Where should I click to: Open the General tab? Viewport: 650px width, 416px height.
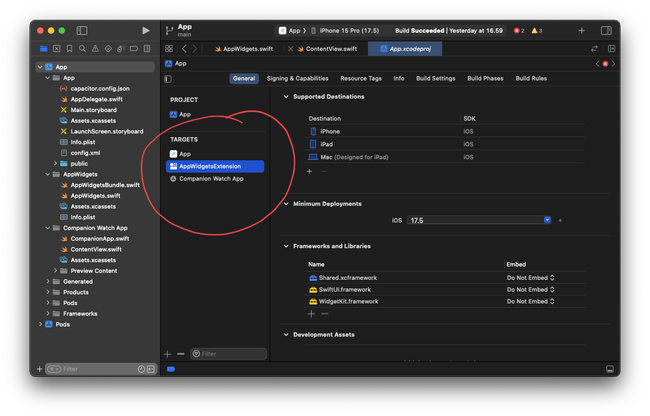pos(244,78)
